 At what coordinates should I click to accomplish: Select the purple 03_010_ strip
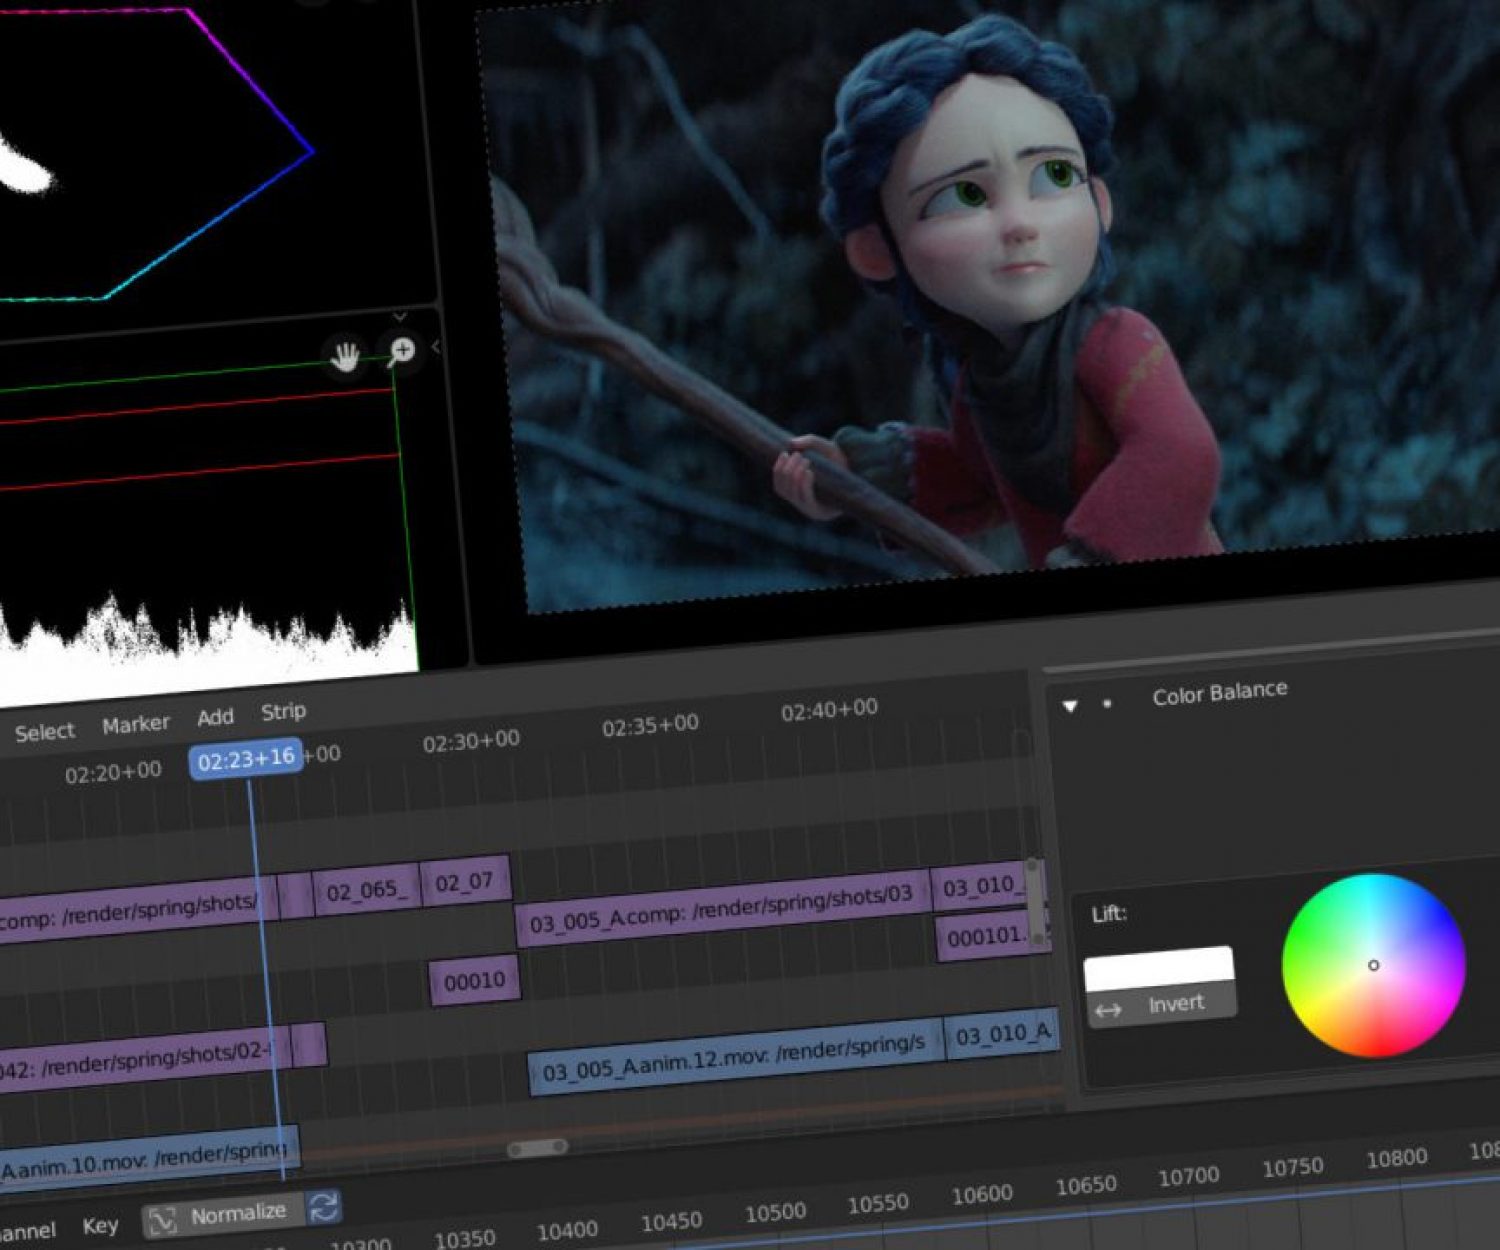click(x=982, y=887)
